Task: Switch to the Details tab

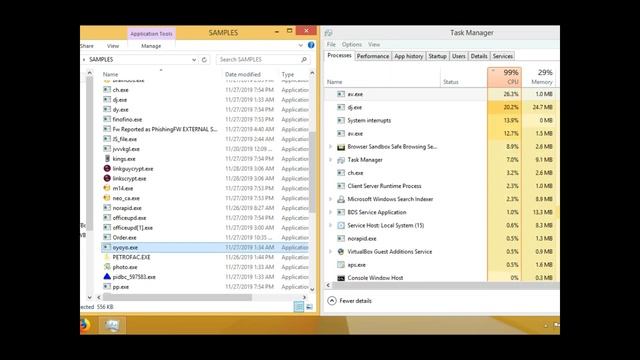Action: (479, 56)
